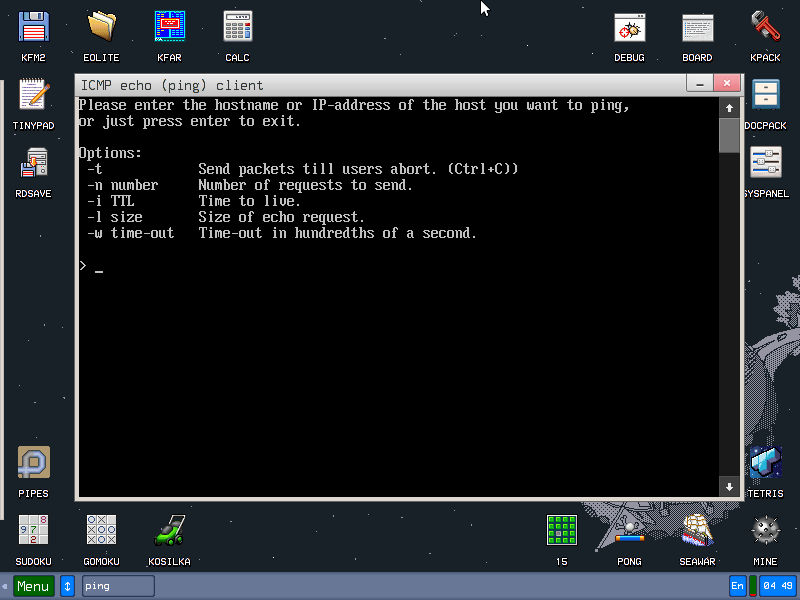Click the '-i TTL' option text
This screenshot has height=600, width=800.
[x=111, y=201]
